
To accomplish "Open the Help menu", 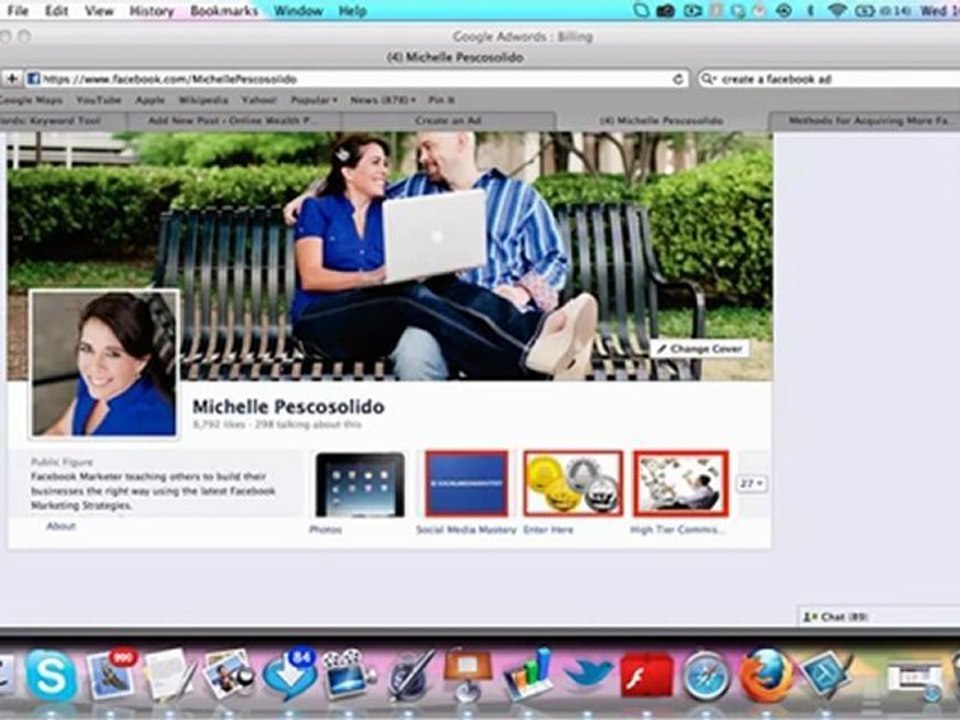I will (353, 10).
